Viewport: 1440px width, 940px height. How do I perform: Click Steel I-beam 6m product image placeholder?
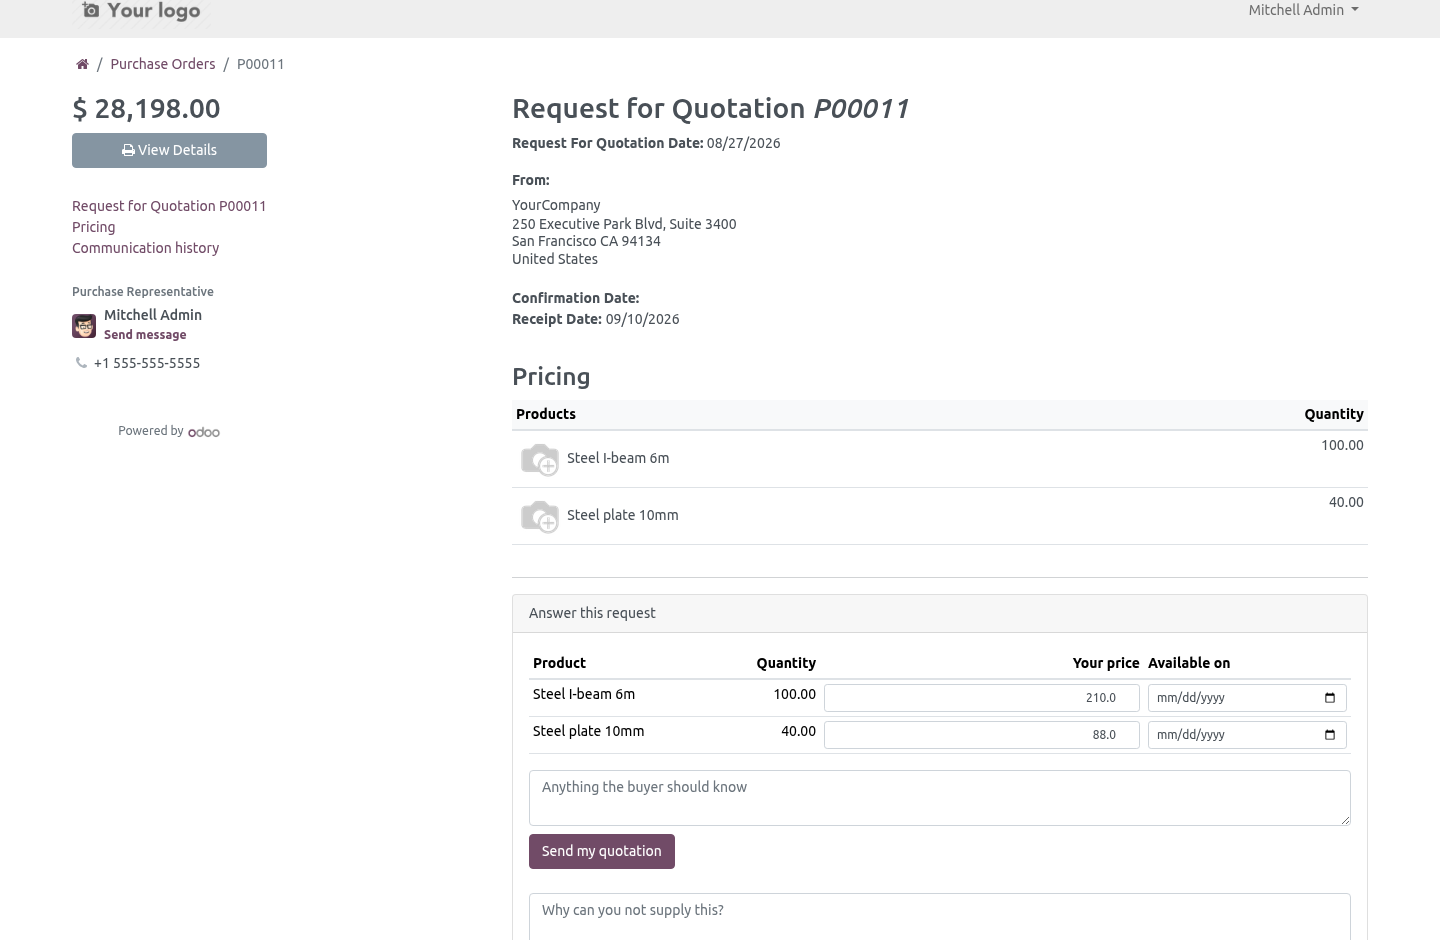coord(540,459)
